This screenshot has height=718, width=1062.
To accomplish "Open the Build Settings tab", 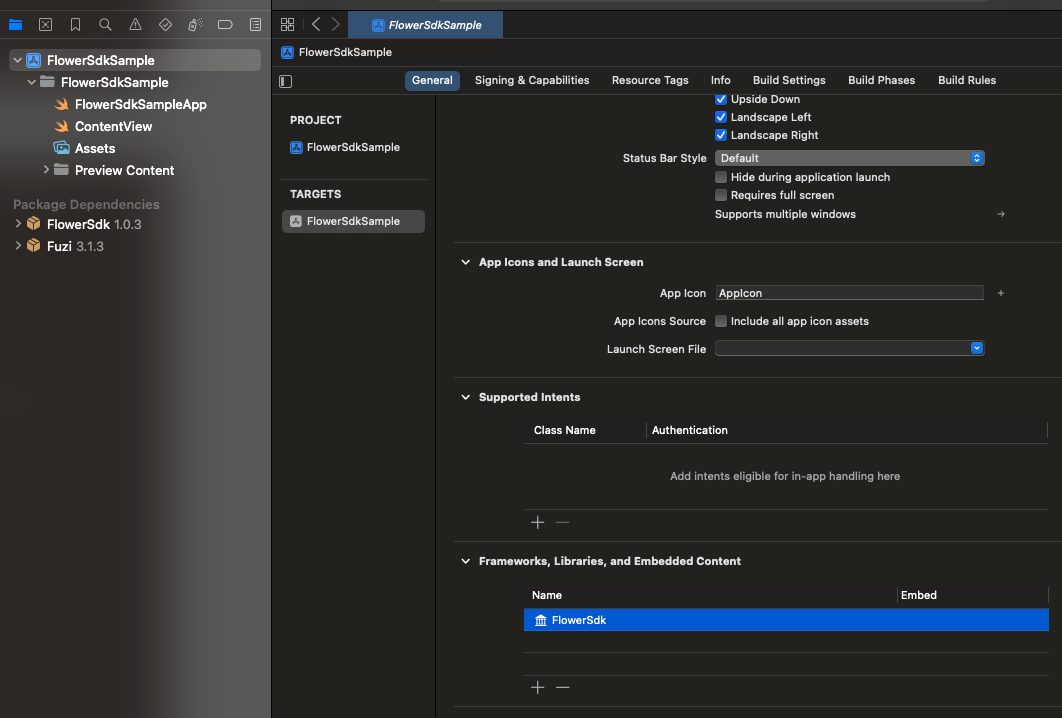I will point(789,80).
